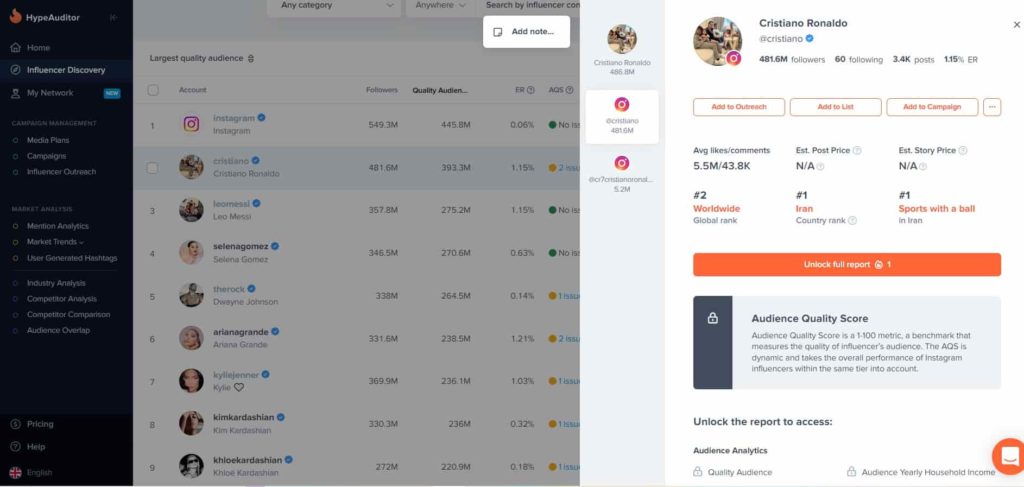Select the @cr7cristianoronal... 5.2M Instagram tab
1024x487 pixels.
click(x=622, y=174)
